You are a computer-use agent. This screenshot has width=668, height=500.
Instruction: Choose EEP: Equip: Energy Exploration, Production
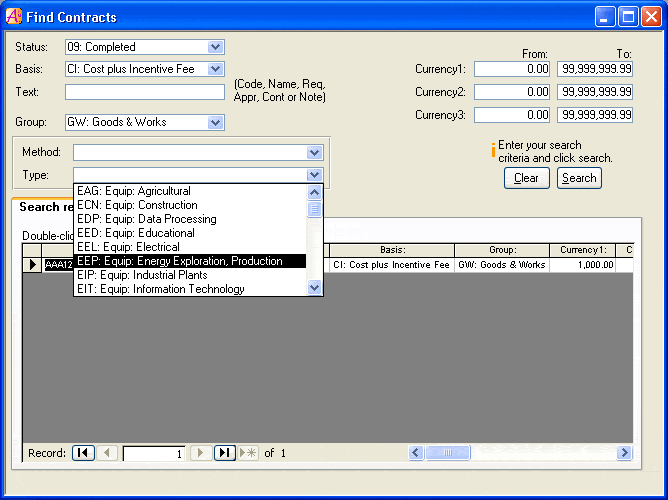tap(190, 261)
